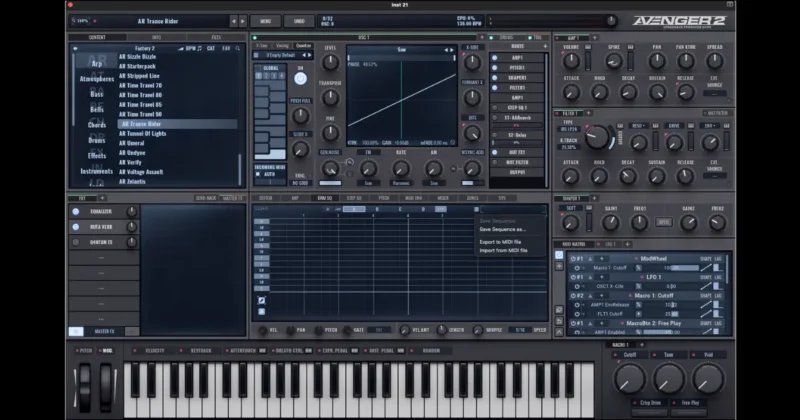Image resolution: width=800 pixels, height=420 pixels.
Task: Add a new SHAPER module tab
Action: coord(594,198)
